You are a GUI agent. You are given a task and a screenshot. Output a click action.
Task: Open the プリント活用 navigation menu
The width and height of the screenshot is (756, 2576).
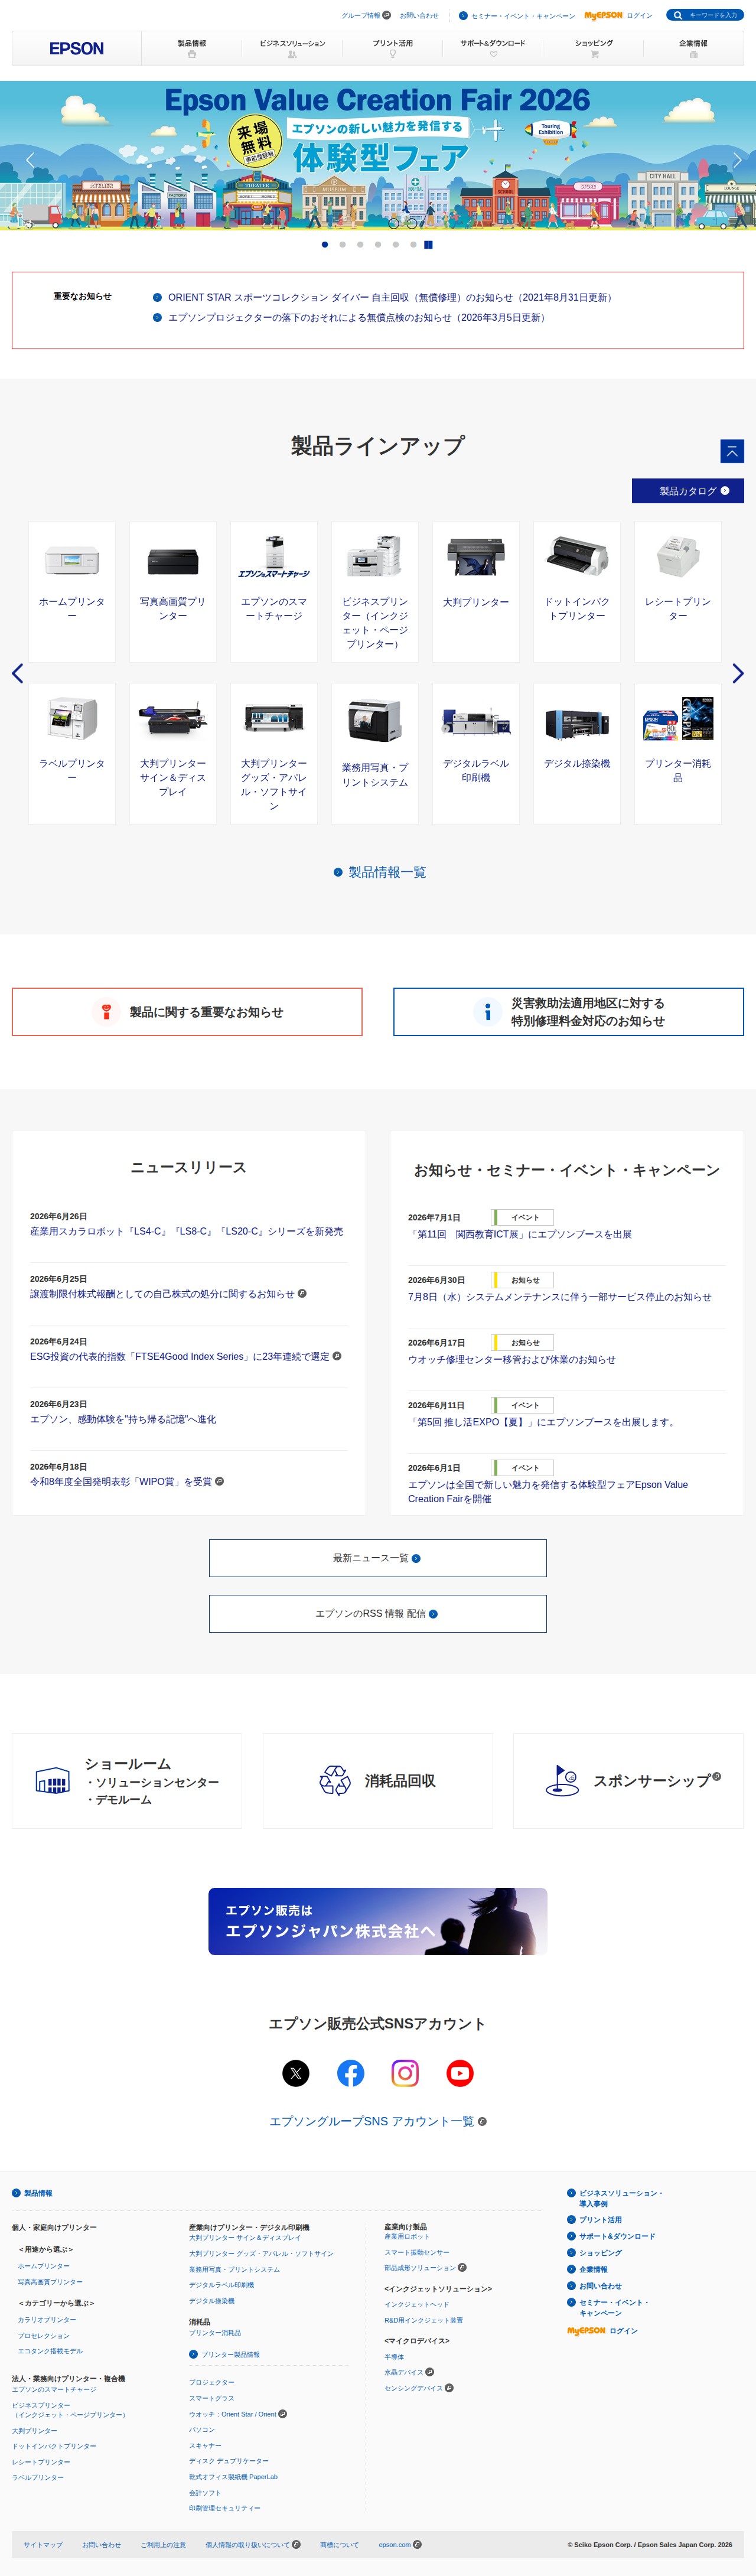[392, 48]
